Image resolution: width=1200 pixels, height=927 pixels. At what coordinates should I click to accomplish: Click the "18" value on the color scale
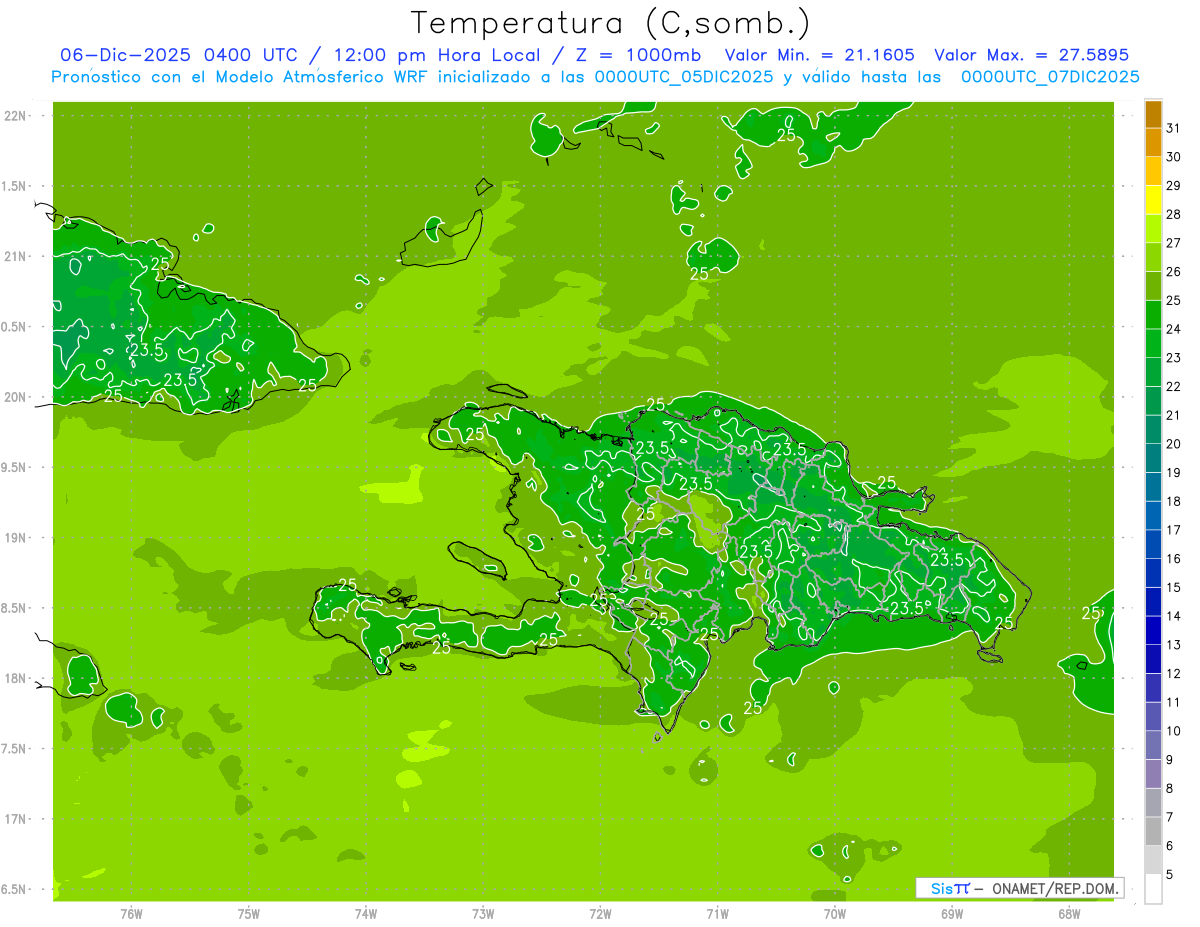coord(1173,501)
